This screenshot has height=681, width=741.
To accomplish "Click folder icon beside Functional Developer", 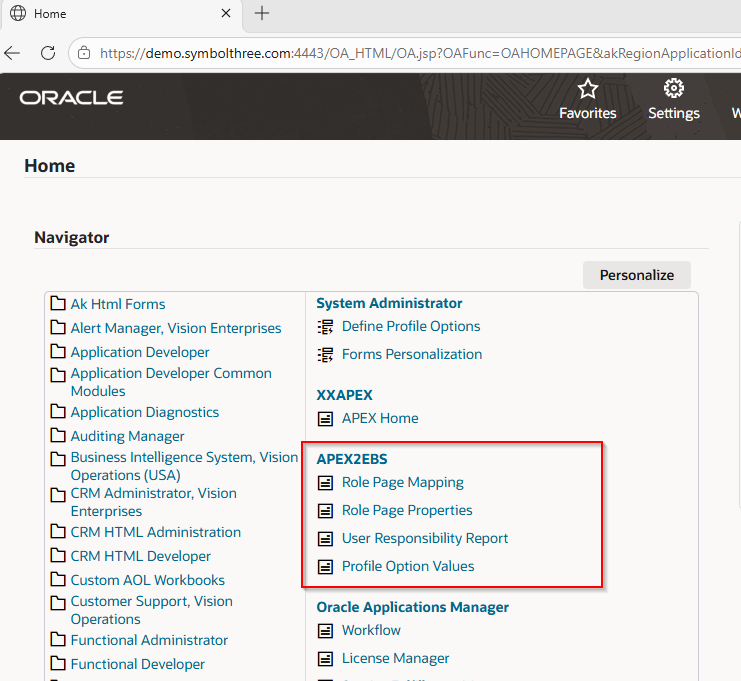I will (x=58, y=663).
